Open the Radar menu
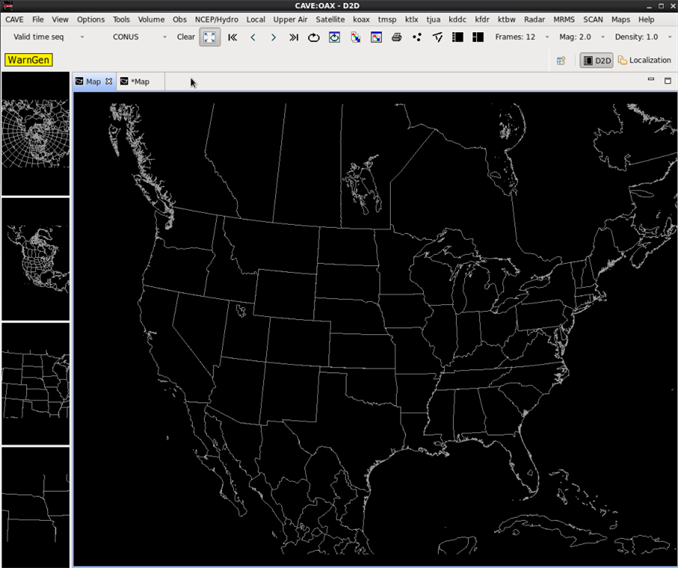This screenshot has width=678, height=568. (534, 19)
